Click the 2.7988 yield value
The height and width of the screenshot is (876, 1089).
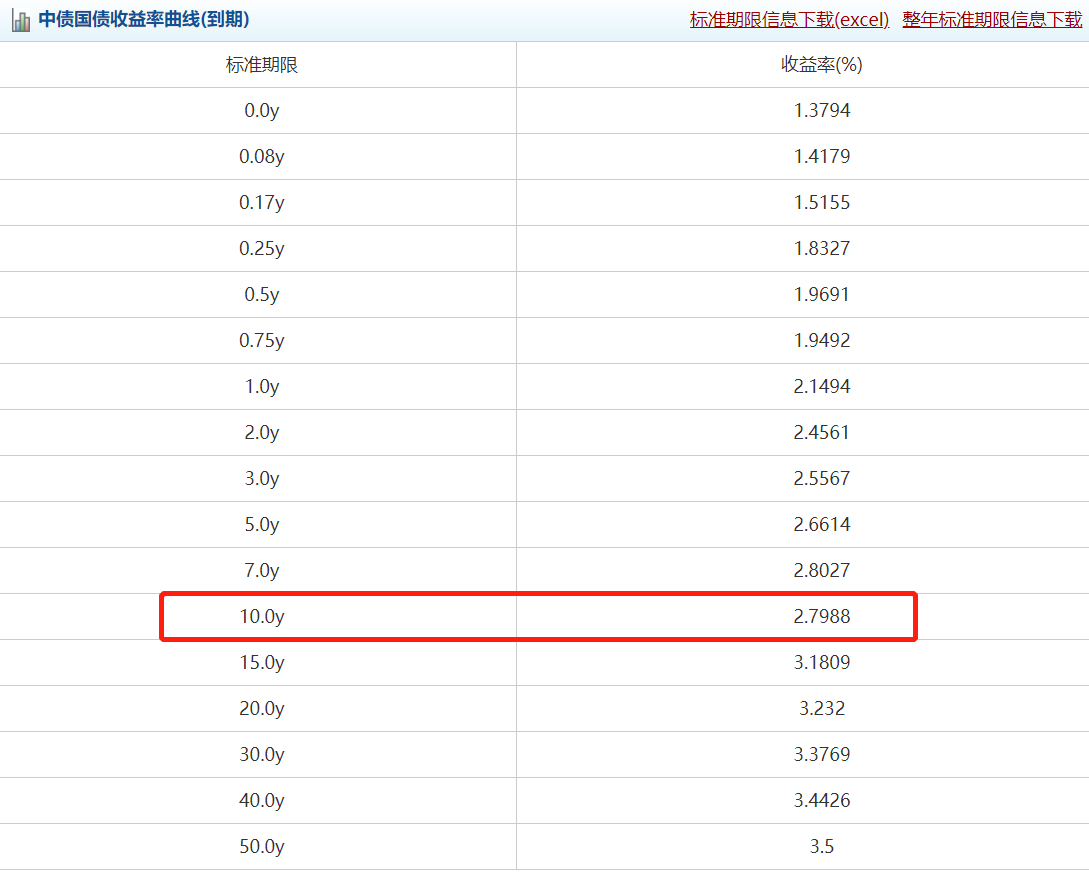click(x=821, y=617)
